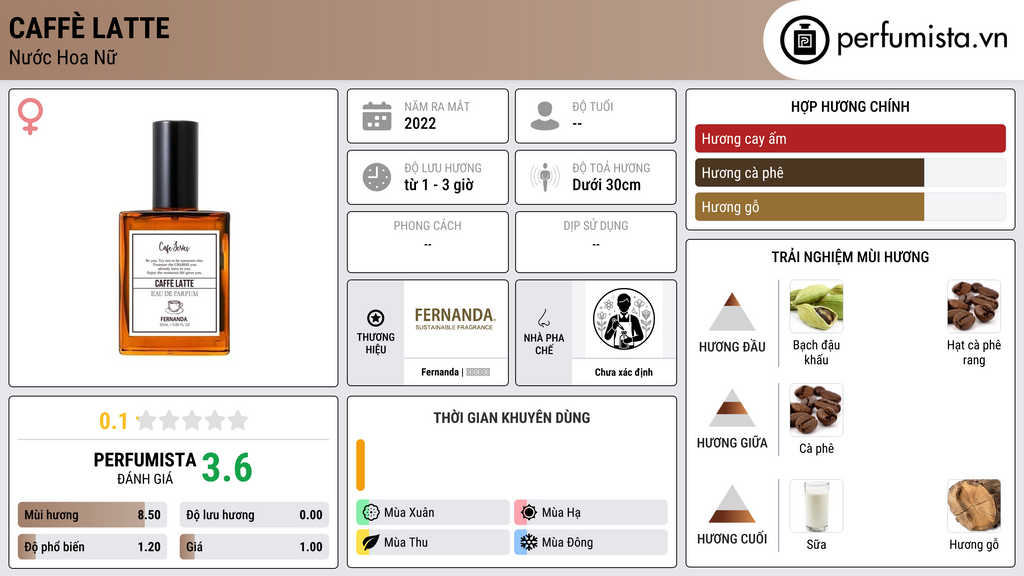Click the Giá 1.00 rating bar
The image size is (1024, 576).
254,547
